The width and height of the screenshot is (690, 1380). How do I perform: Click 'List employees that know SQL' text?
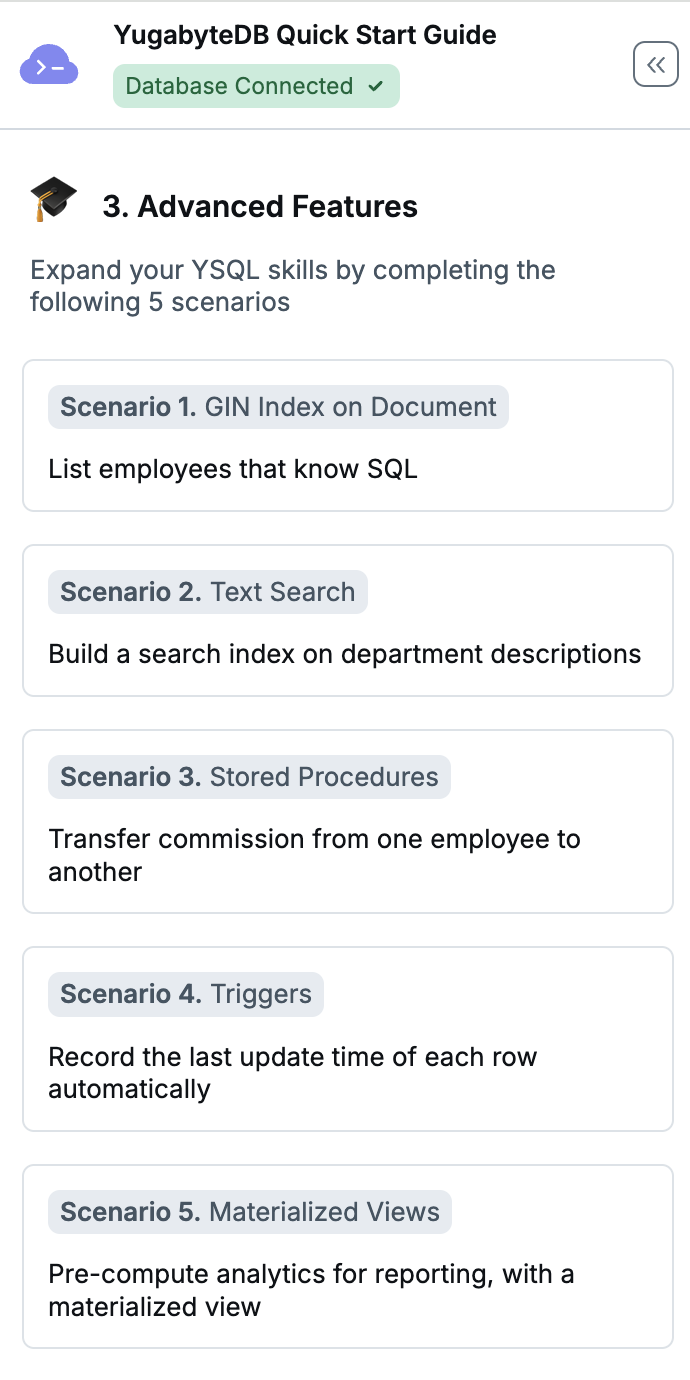(233, 469)
